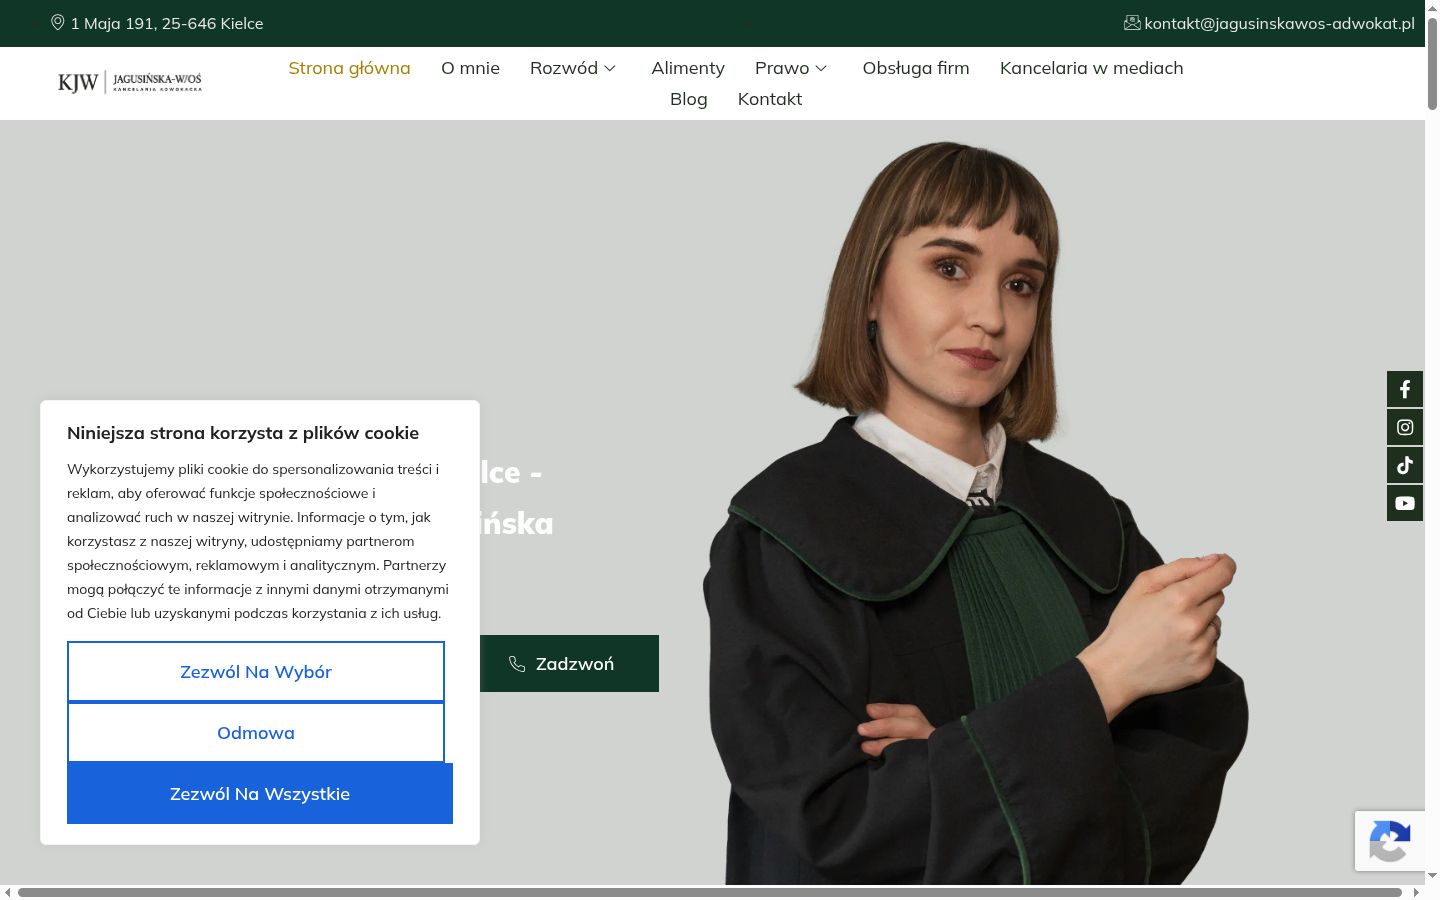Click the vertical scrollbar thumb

tap(1433, 62)
